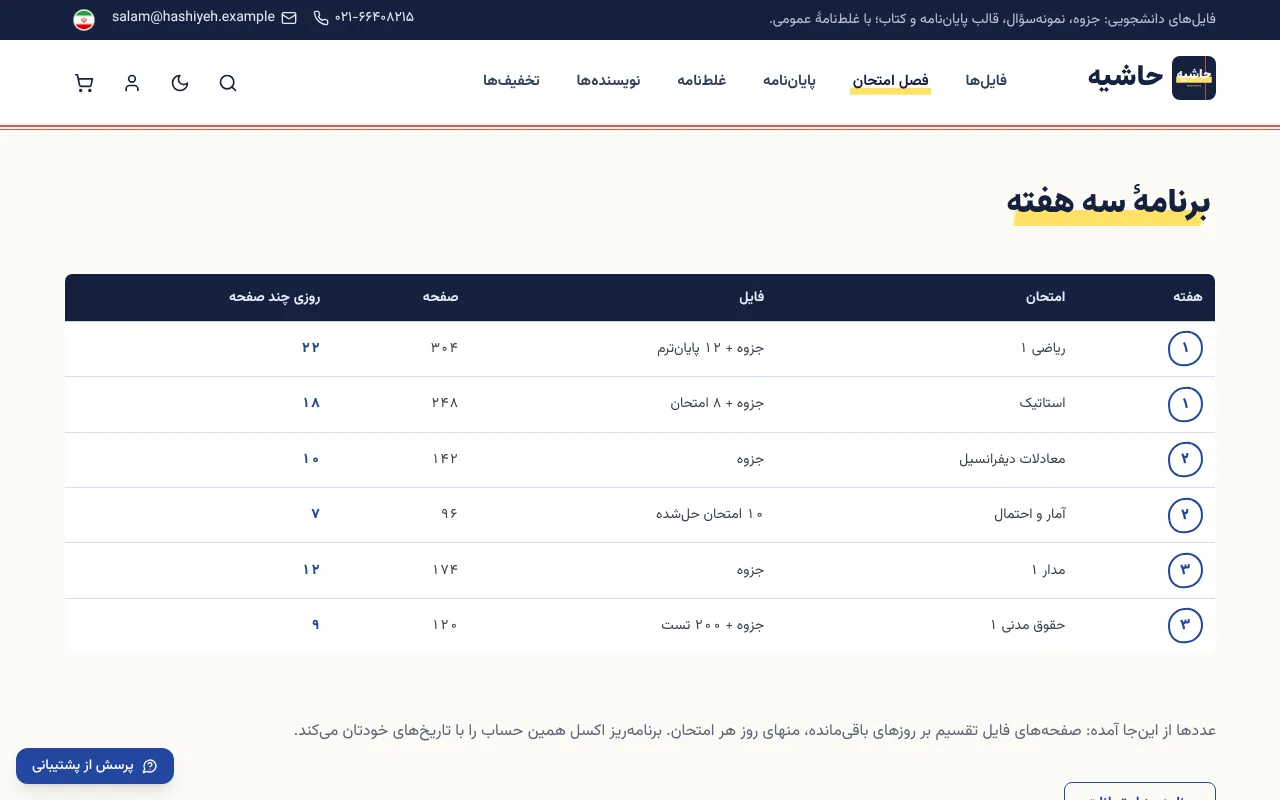1280x800 pixels.
Task: Click the page count ۲۴۸
Action: tap(445, 403)
